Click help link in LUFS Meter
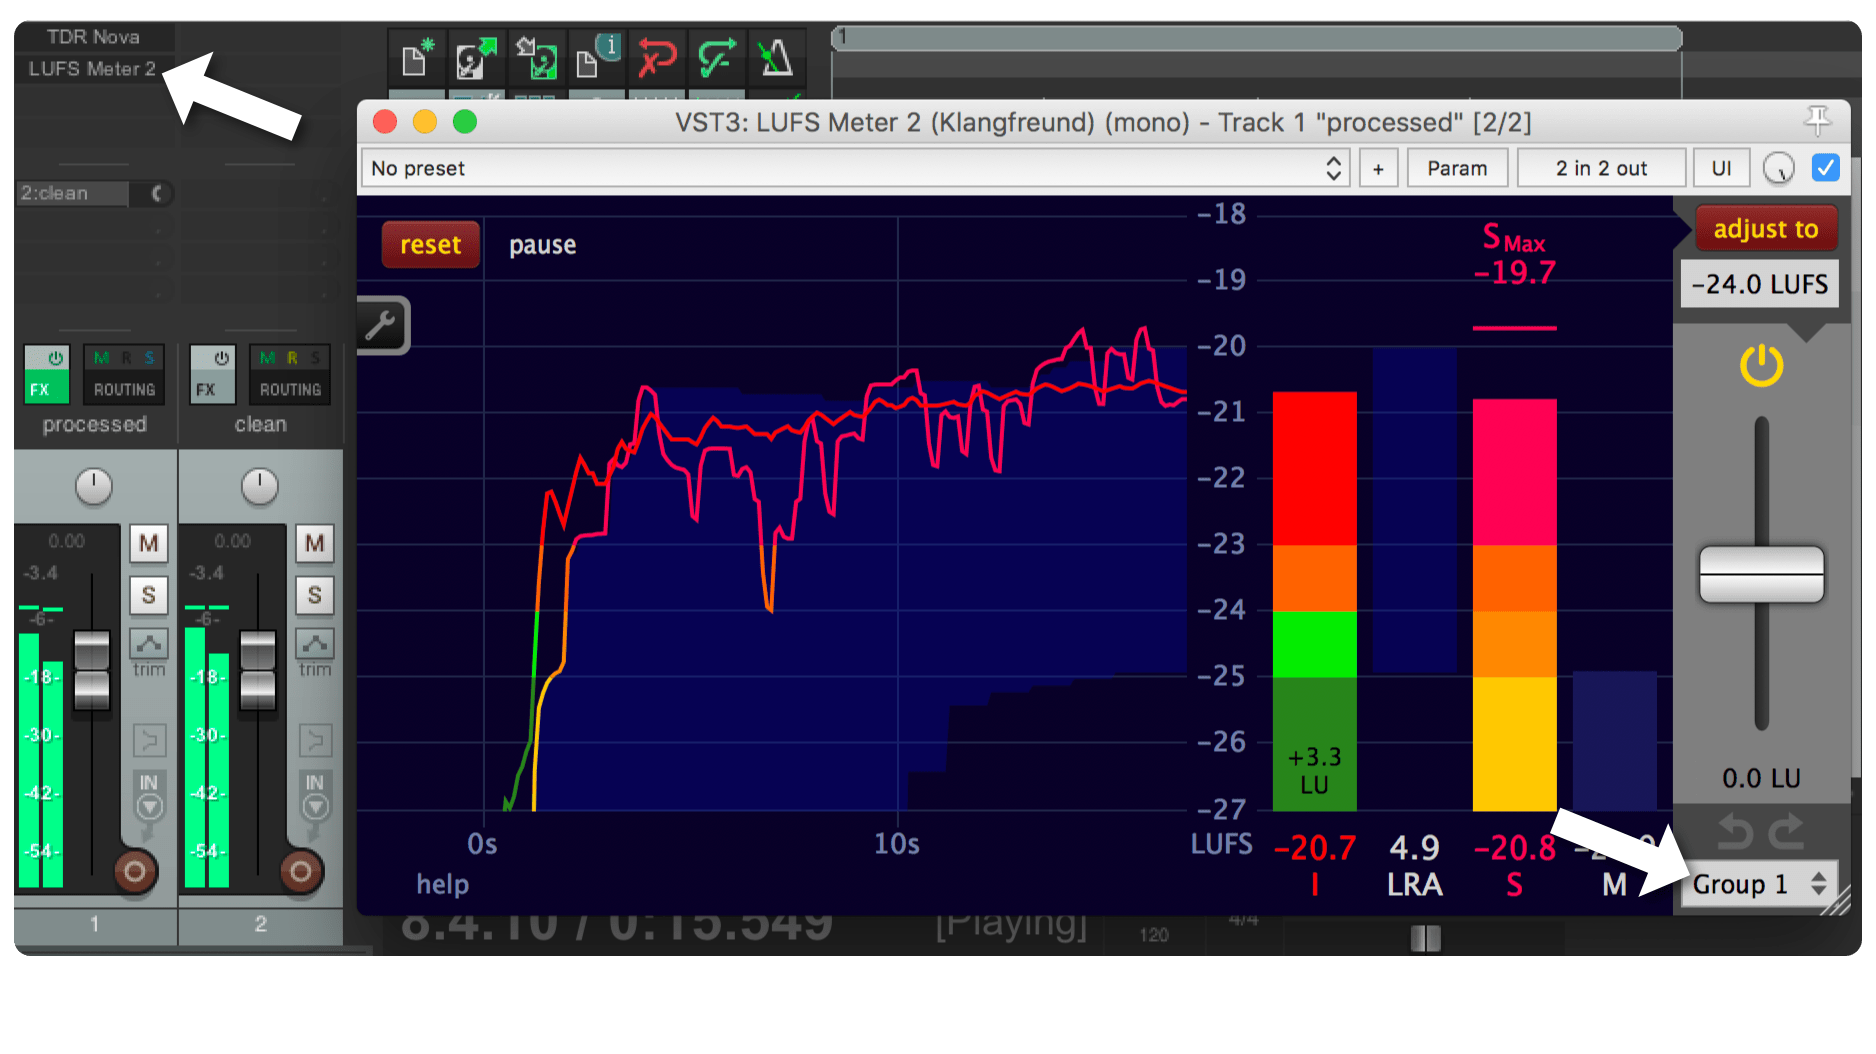Screen dimensions: 1876x1054 [442, 884]
